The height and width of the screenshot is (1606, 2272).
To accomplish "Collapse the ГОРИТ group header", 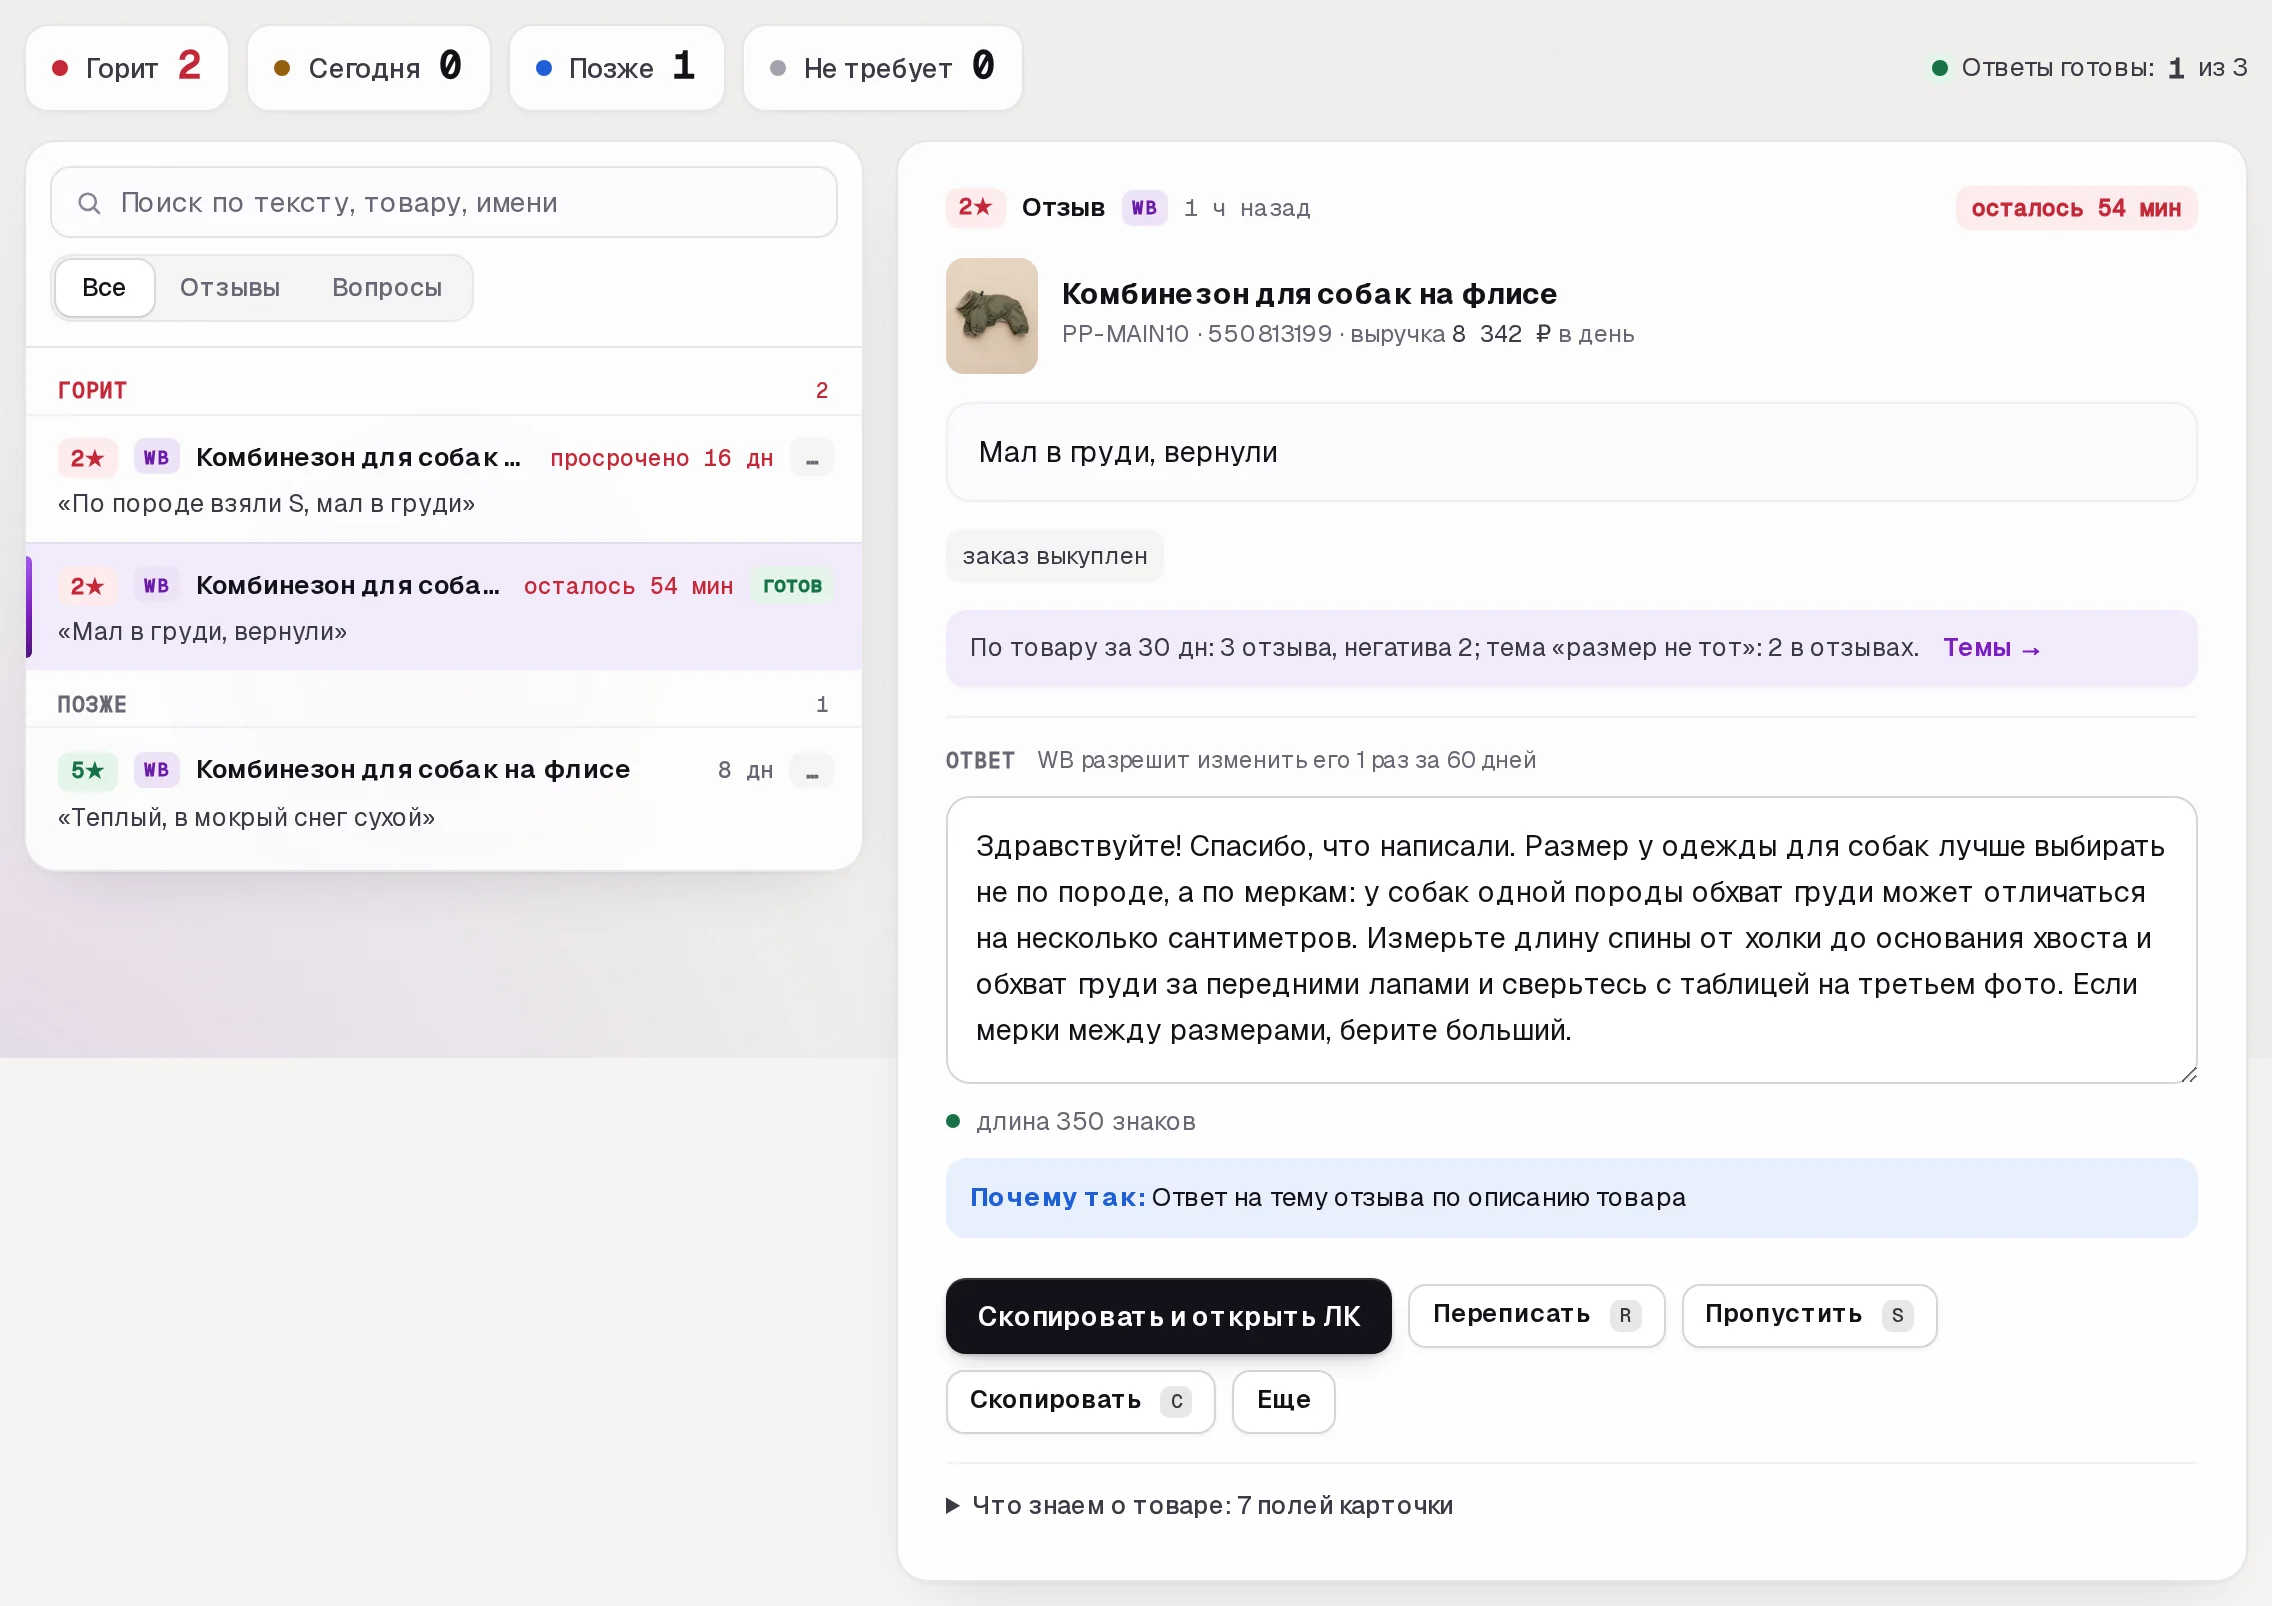I will 443,390.
